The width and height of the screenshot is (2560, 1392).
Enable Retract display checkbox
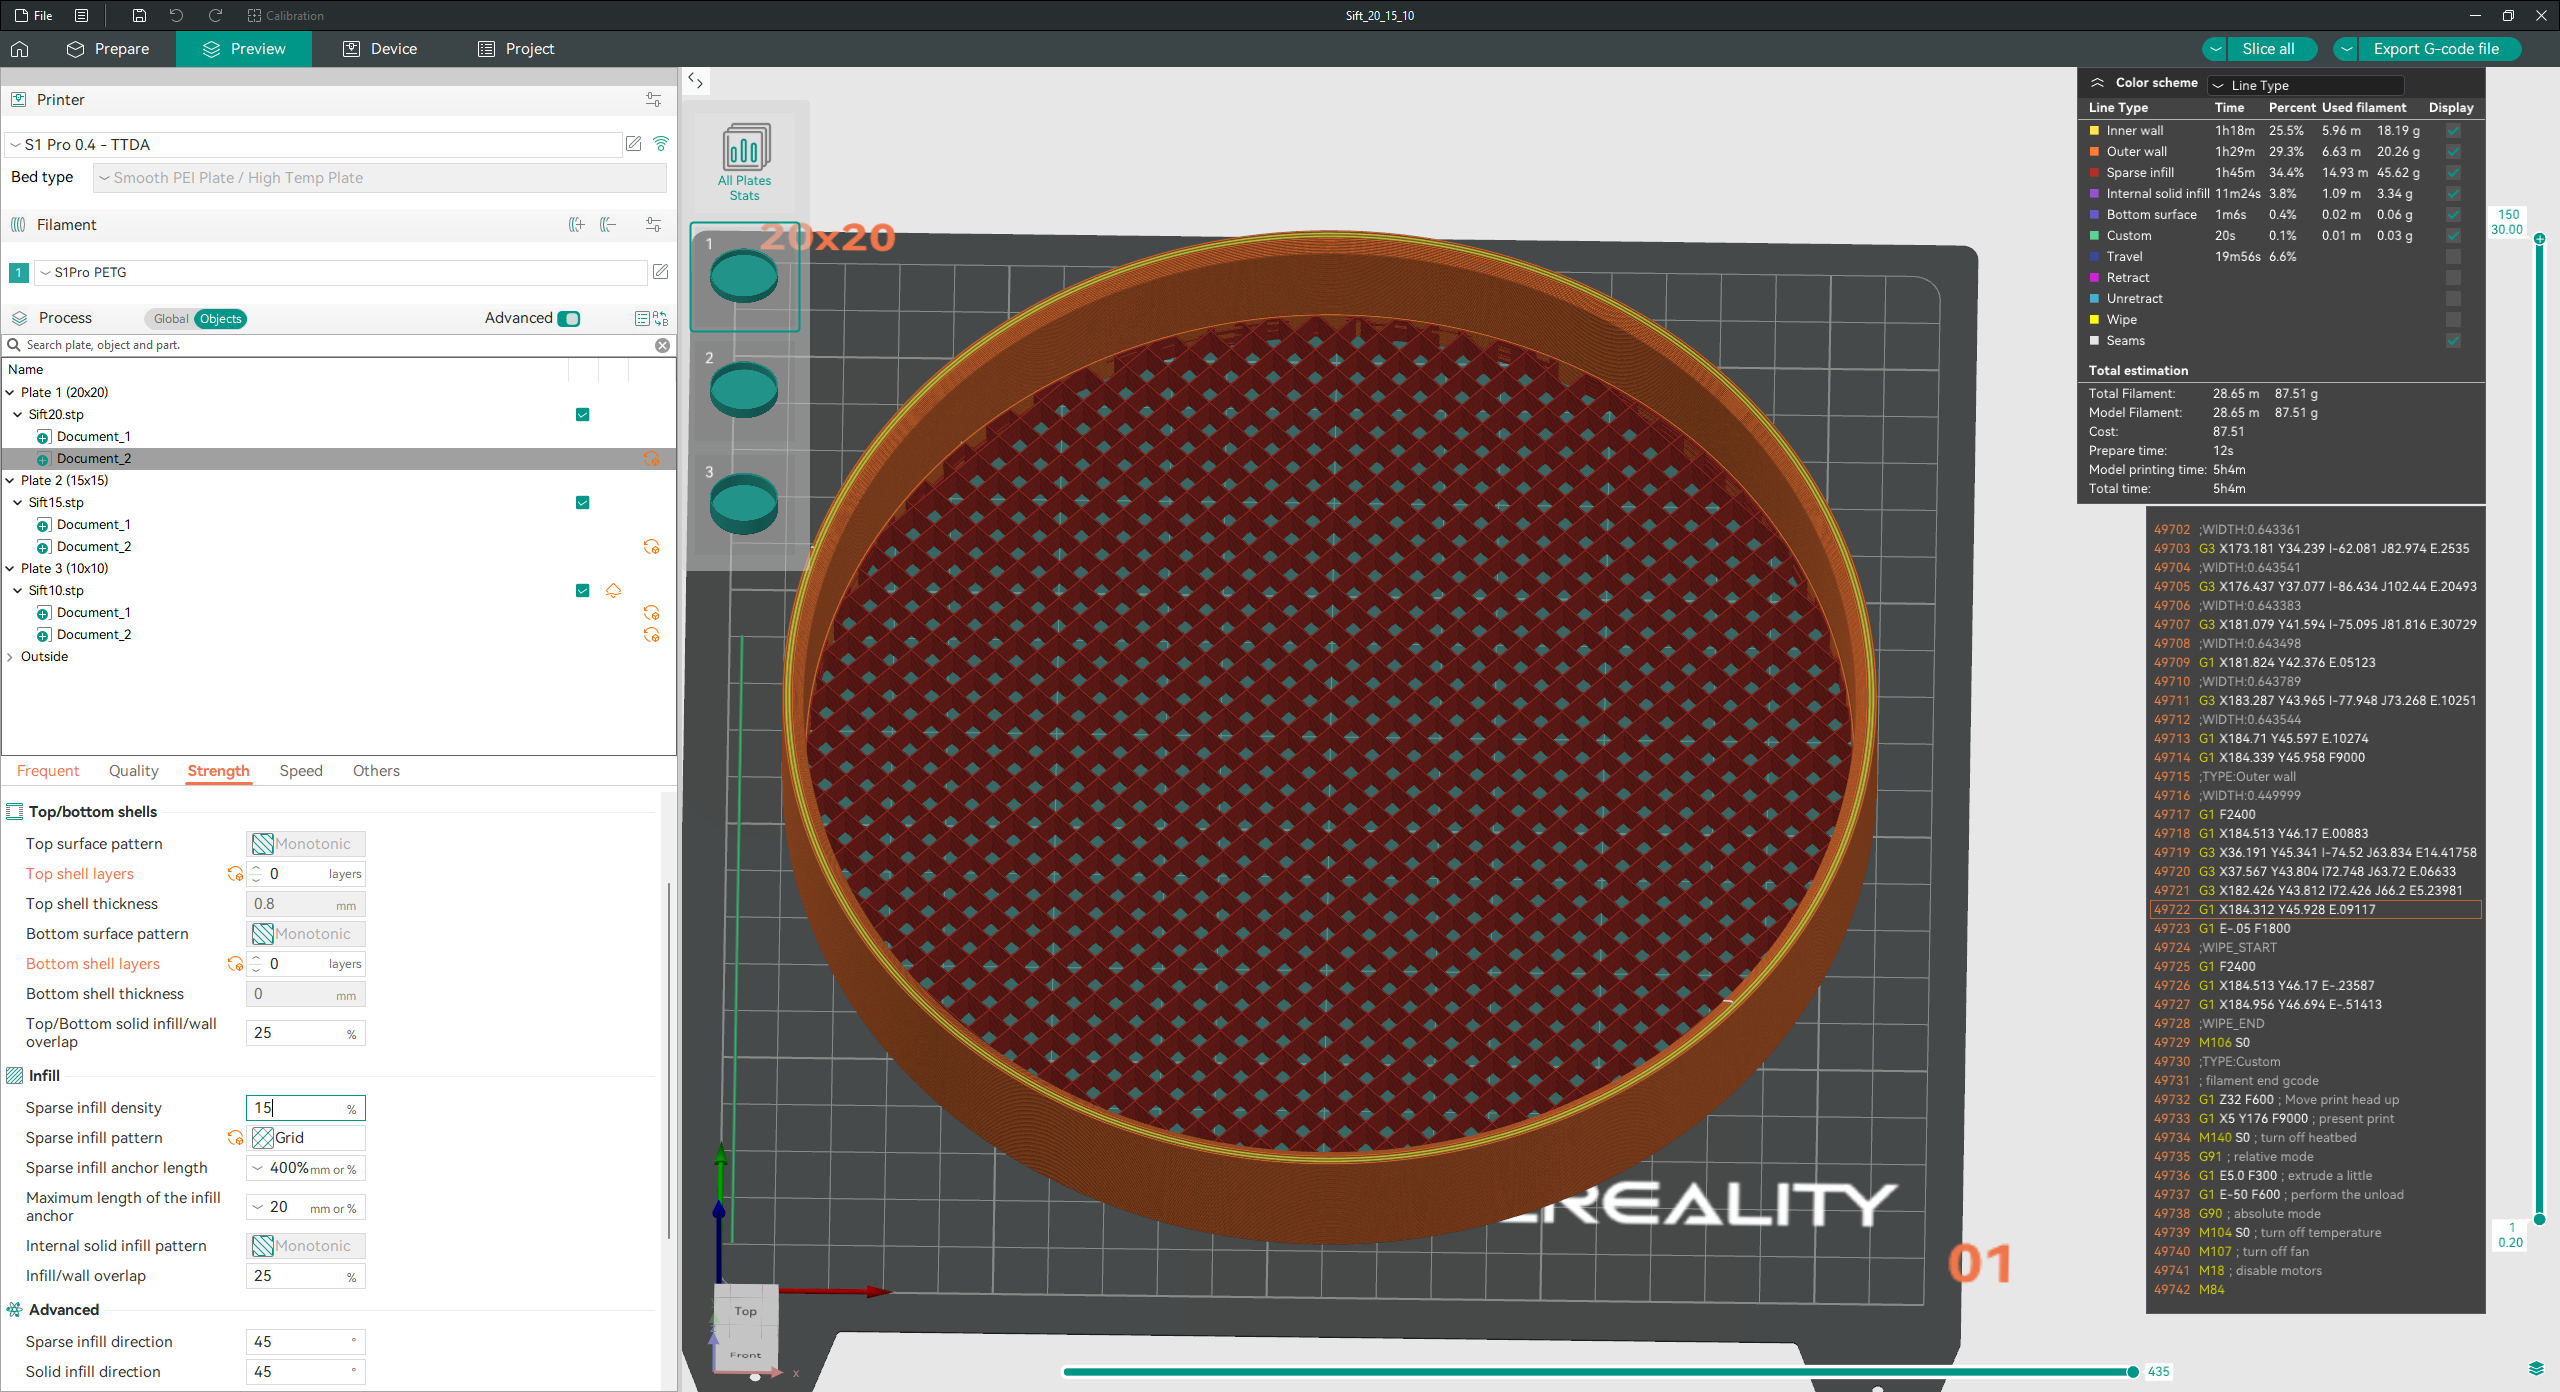pyautogui.click(x=2453, y=278)
